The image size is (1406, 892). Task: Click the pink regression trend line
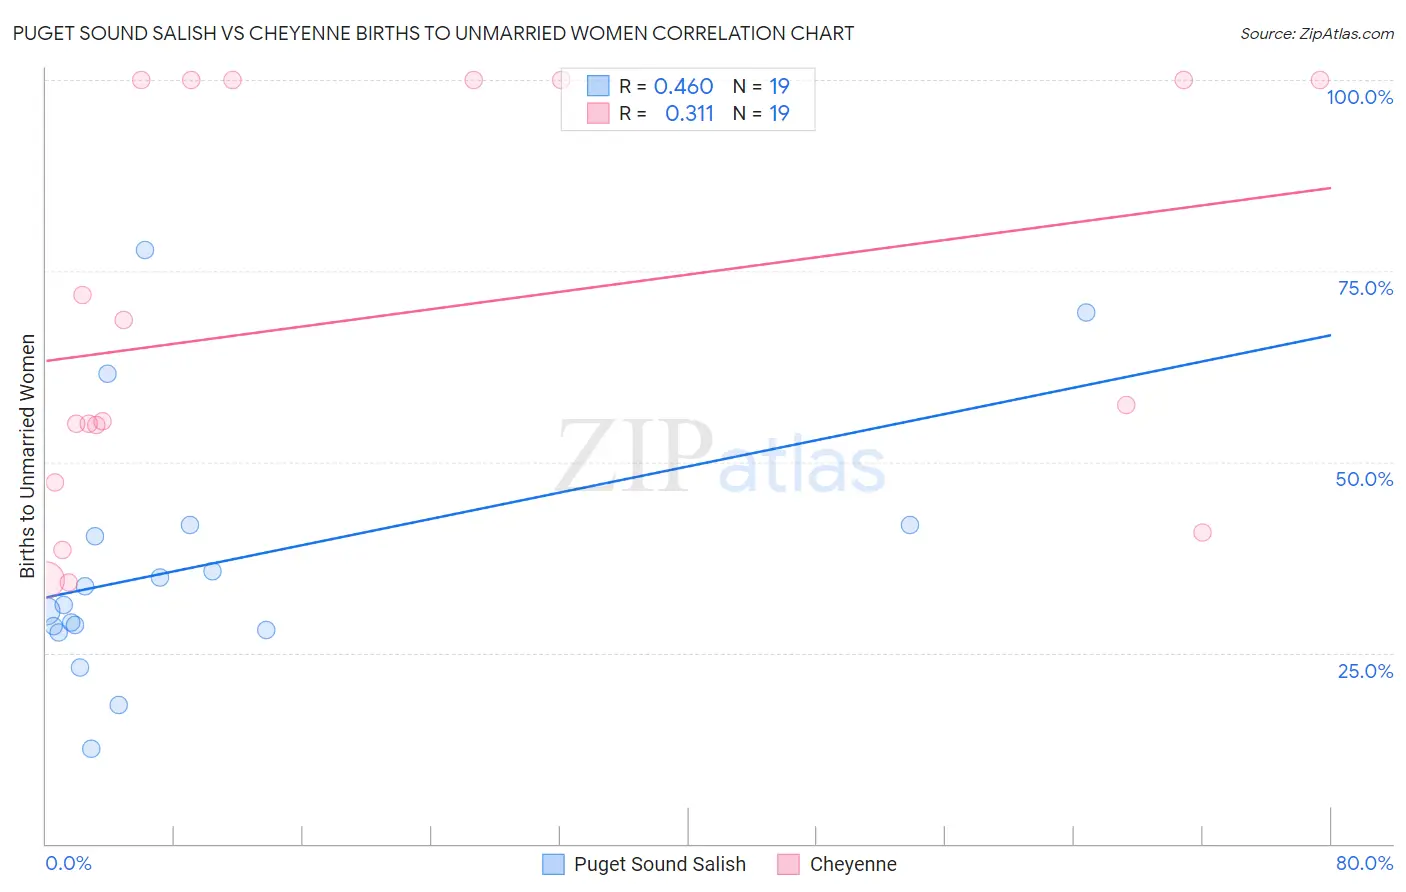point(688,274)
